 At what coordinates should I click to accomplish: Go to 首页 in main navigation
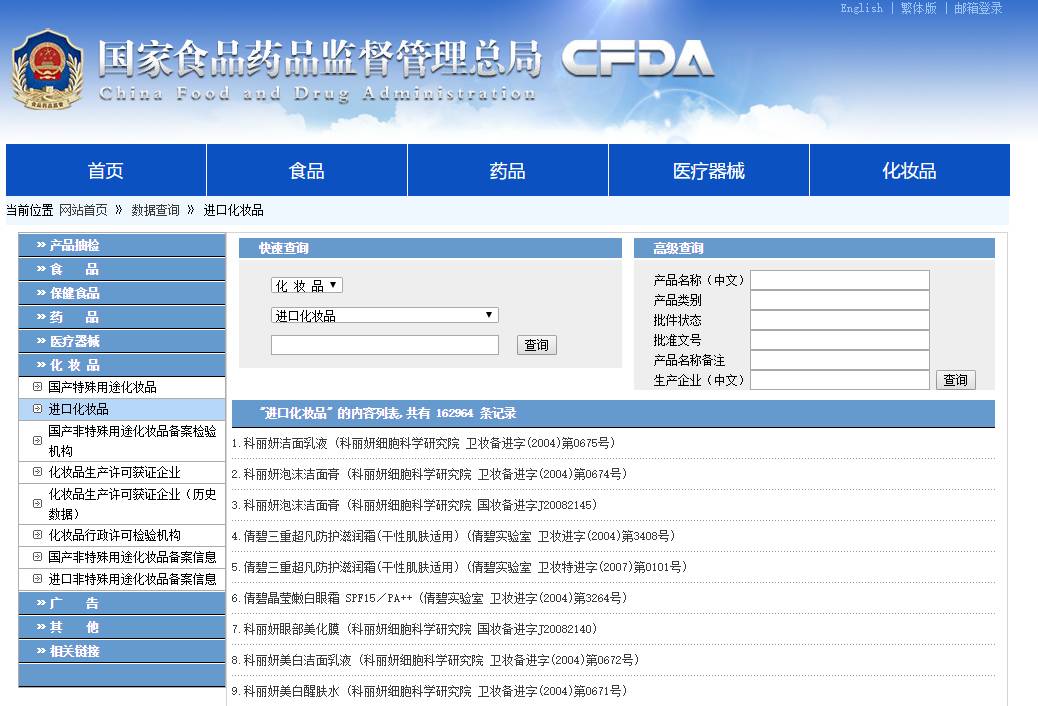(x=106, y=170)
